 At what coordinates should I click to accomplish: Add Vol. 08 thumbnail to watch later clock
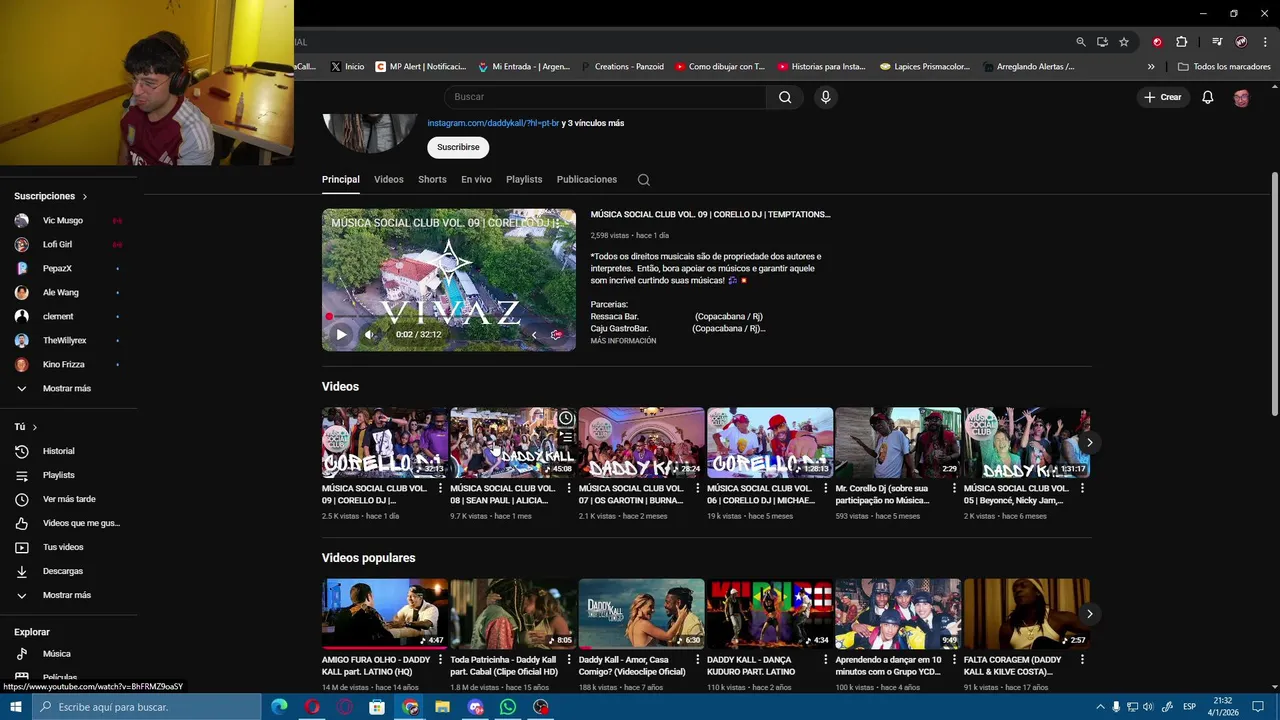(566, 418)
